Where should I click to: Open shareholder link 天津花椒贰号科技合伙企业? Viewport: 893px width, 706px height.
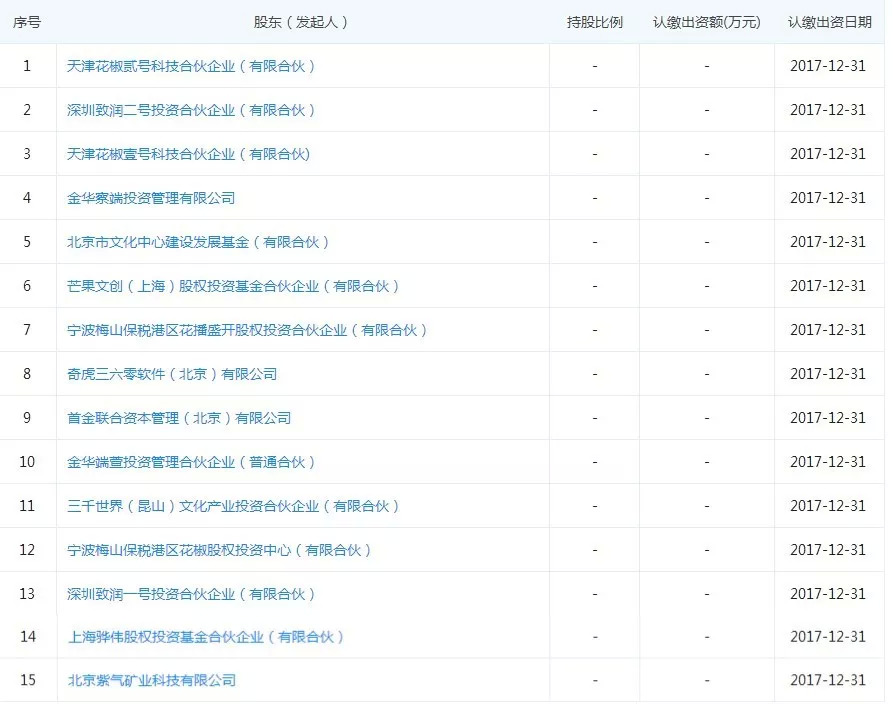191,66
